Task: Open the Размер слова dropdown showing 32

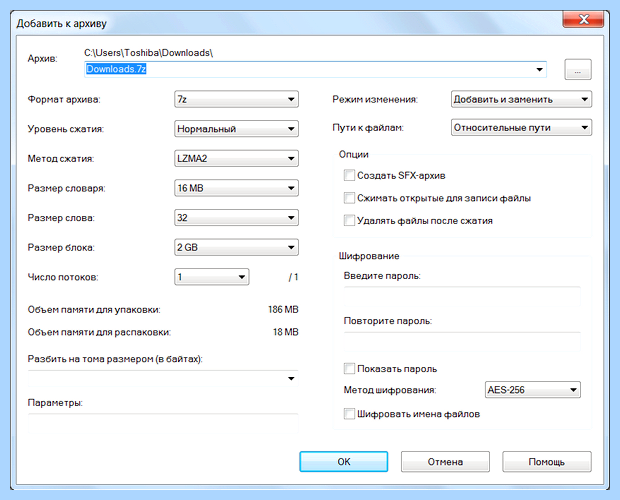Action: [236, 218]
